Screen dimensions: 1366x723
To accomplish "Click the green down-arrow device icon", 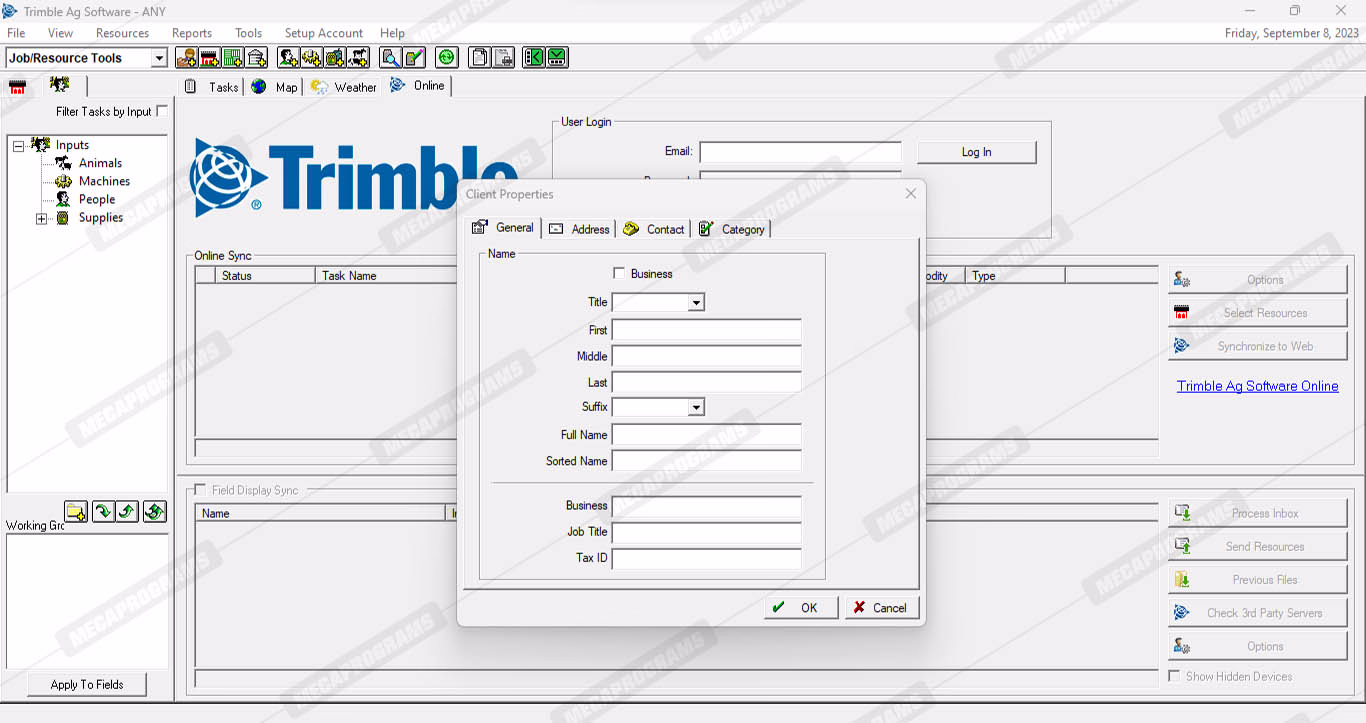I will [557, 58].
